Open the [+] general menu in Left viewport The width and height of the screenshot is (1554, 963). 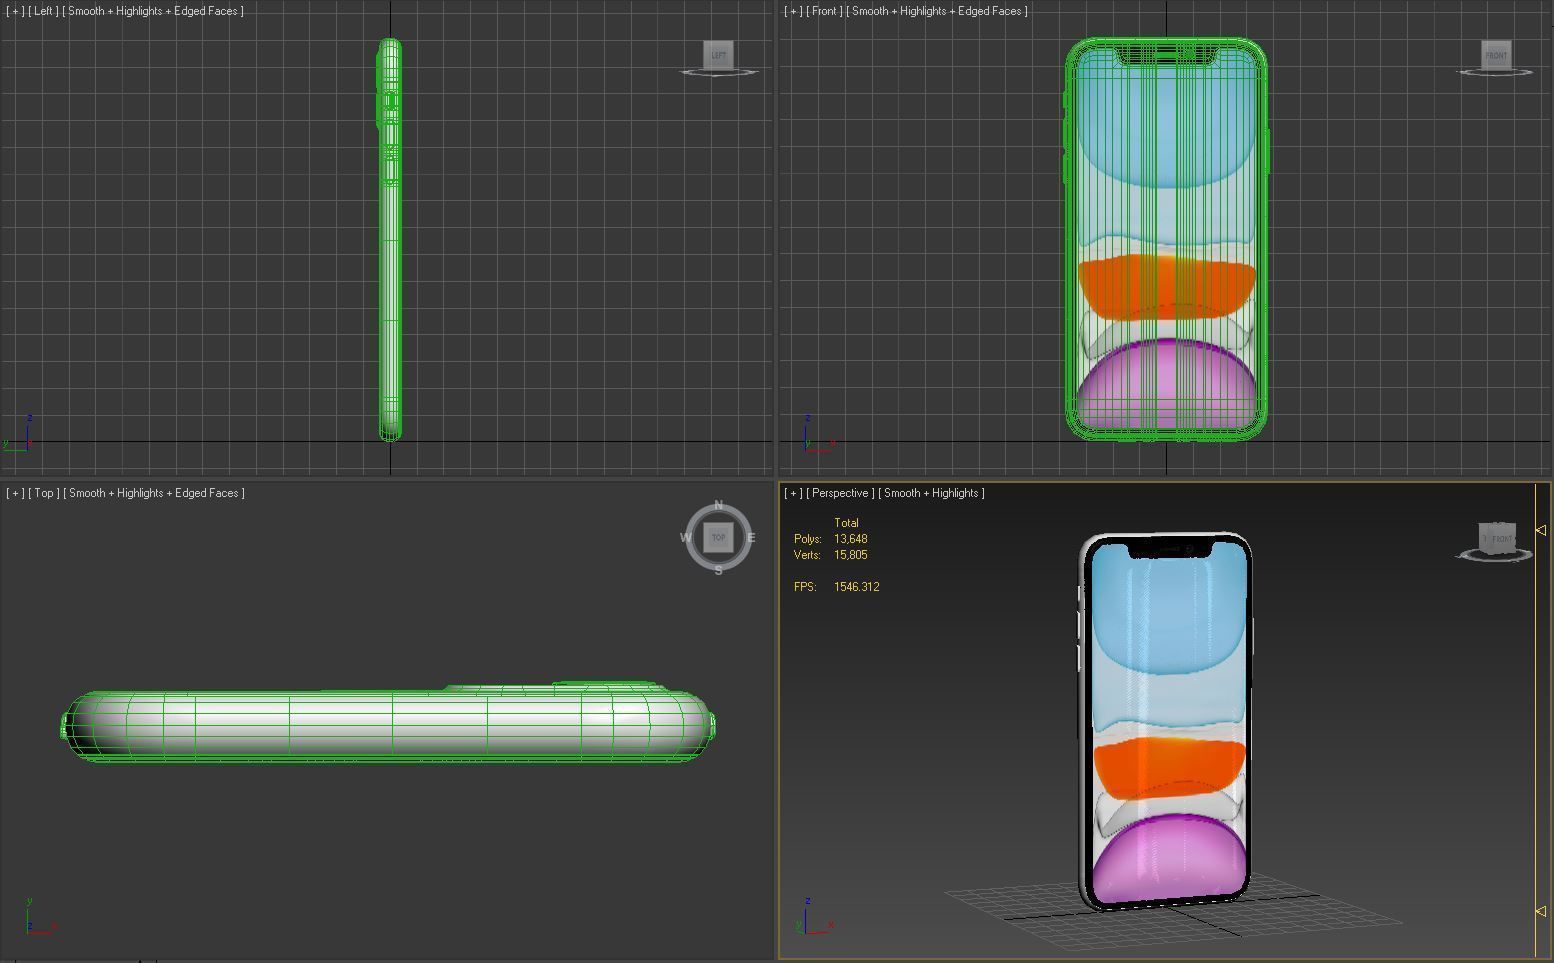tap(14, 11)
